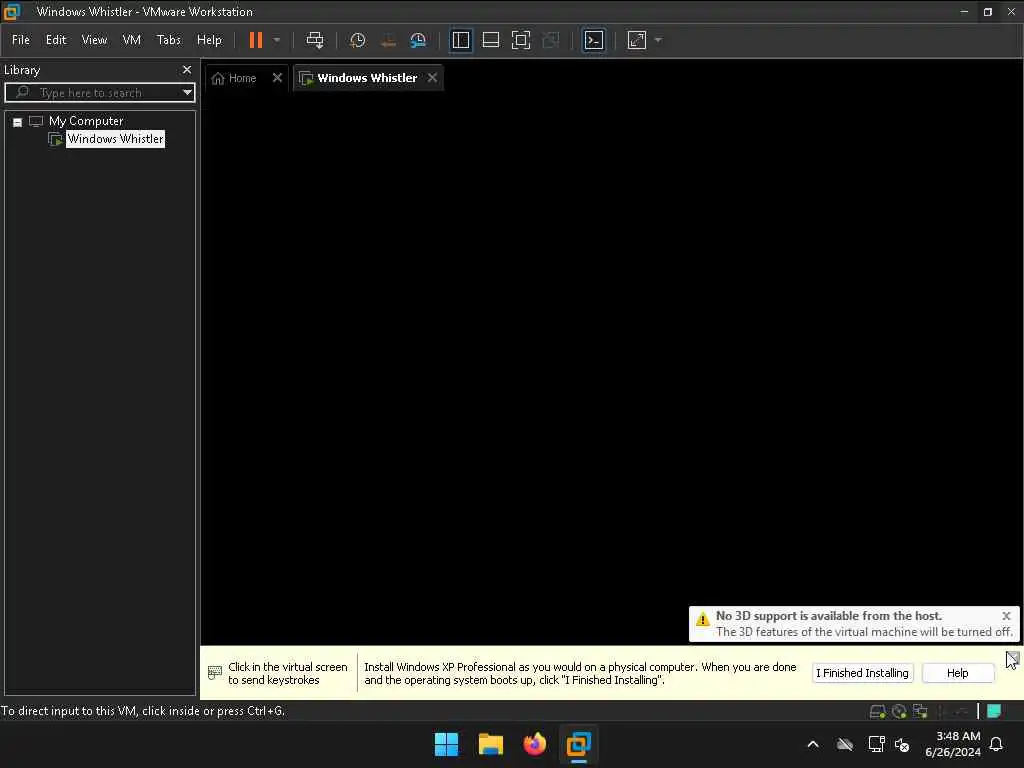Click the muted volume tray icon
Viewport: 1024px width, 768px height.
tap(902, 744)
